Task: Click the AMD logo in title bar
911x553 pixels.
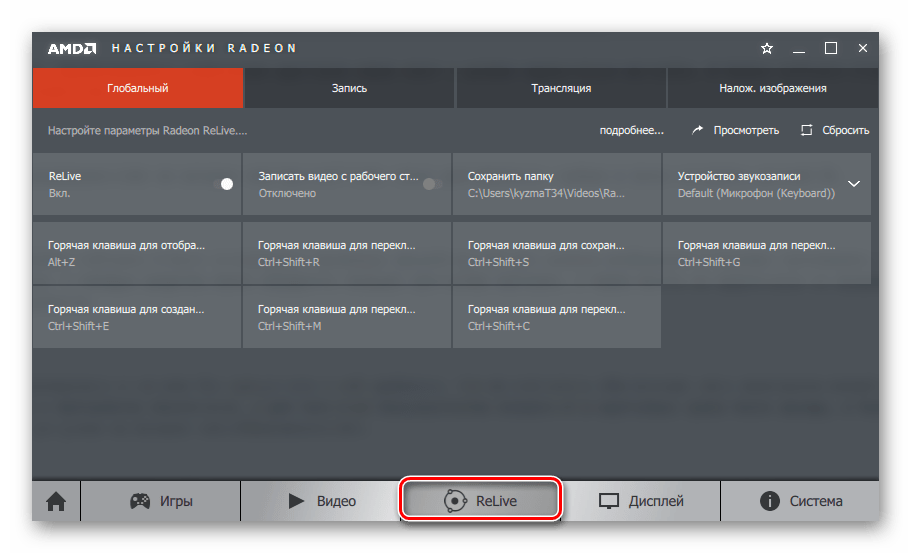Action: pos(71,48)
